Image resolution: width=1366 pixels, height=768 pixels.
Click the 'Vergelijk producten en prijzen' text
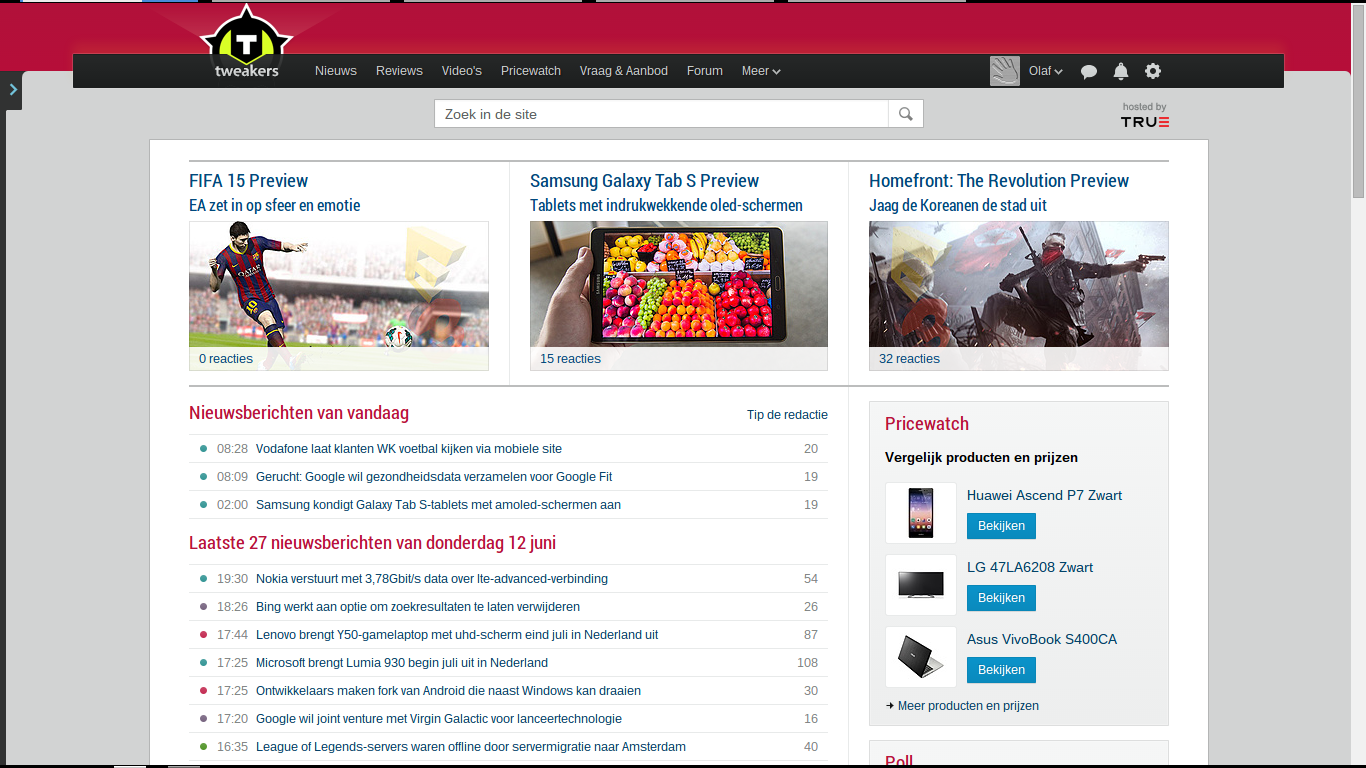pos(981,458)
